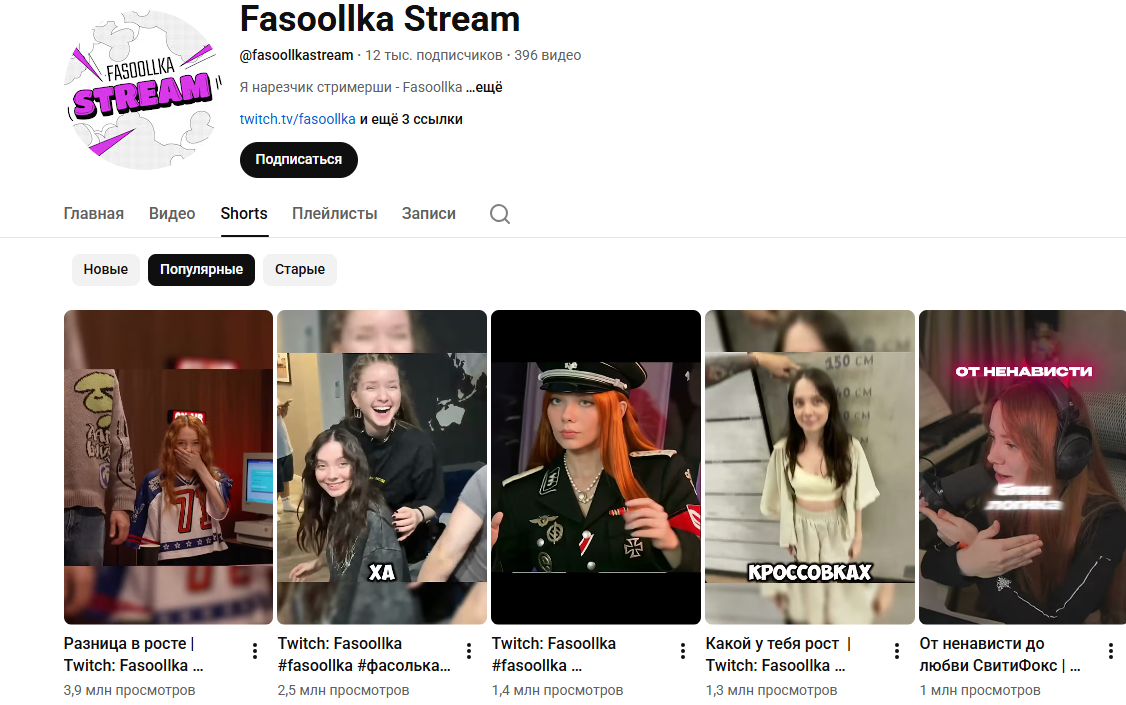Expand 'и ещё 3 ссылки' links list
This screenshot has width=1126, height=705.
point(411,119)
